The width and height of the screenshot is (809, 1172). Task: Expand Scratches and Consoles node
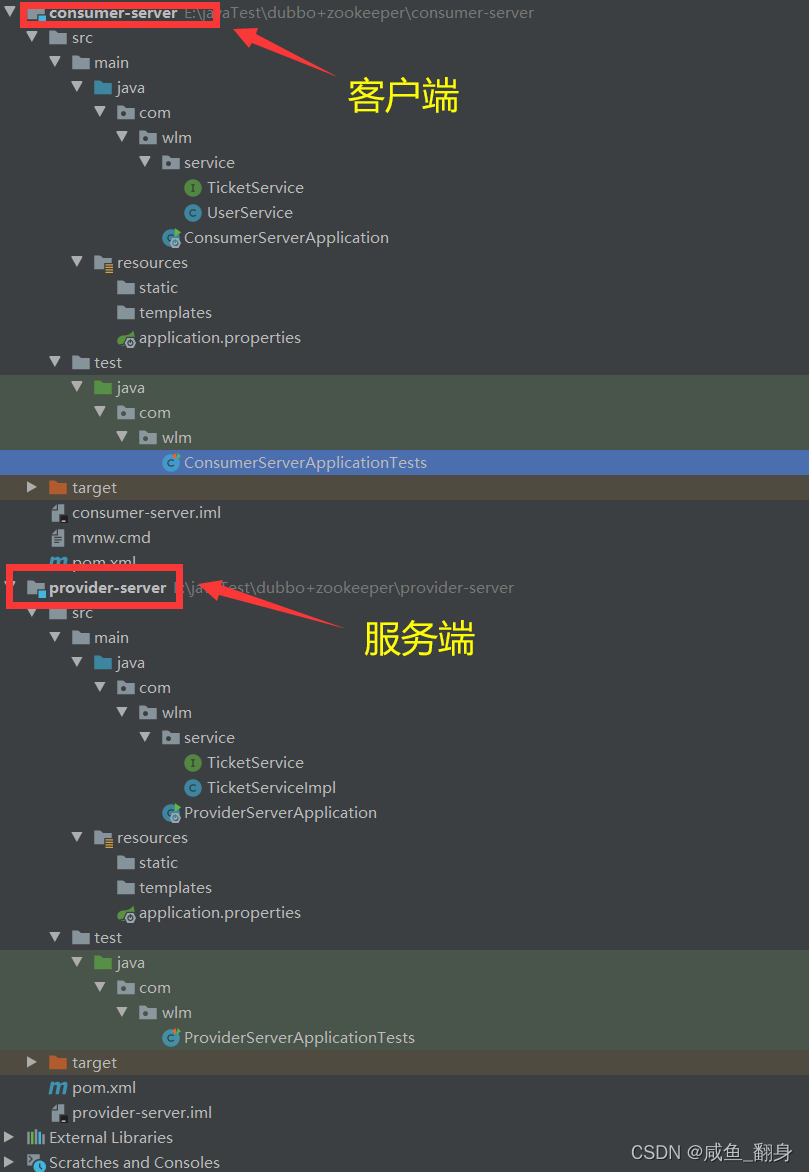click(x=9, y=1162)
